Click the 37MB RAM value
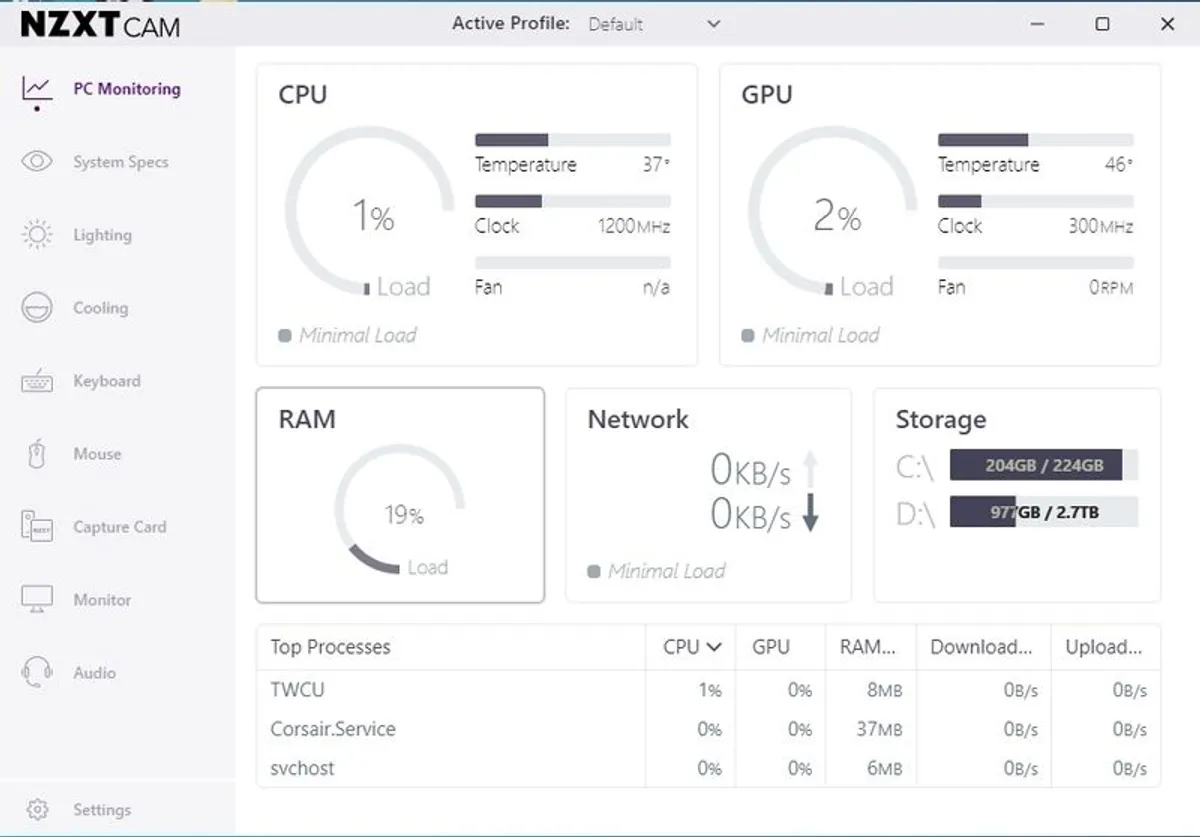1200x837 pixels. [879, 730]
